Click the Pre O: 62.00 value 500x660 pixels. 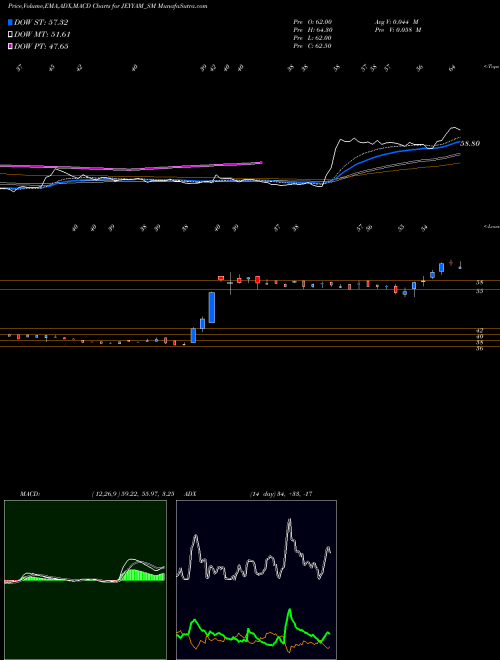pyautogui.click(x=313, y=22)
